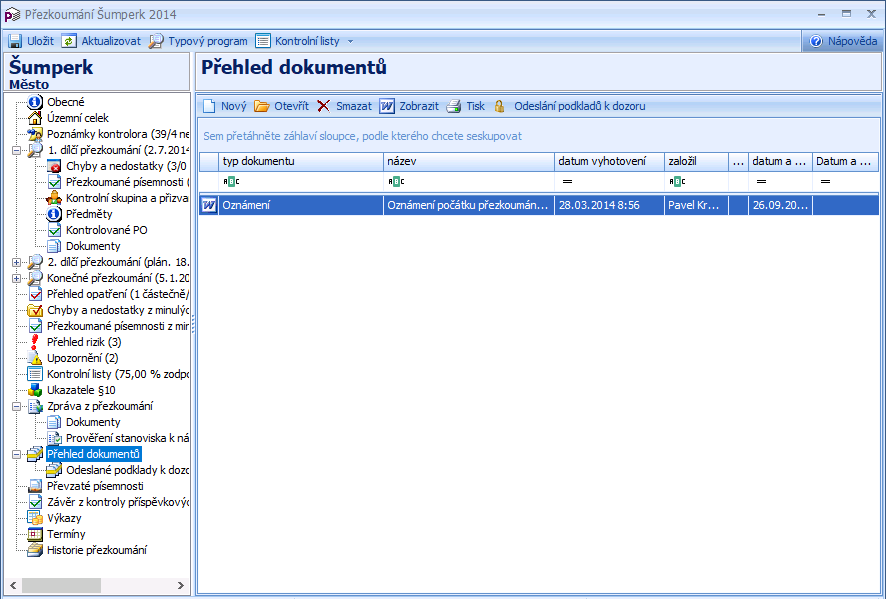The height and width of the screenshot is (599, 886).
Task: Expand the 2. dílčí přezkoumání node
Action: coord(16,262)
